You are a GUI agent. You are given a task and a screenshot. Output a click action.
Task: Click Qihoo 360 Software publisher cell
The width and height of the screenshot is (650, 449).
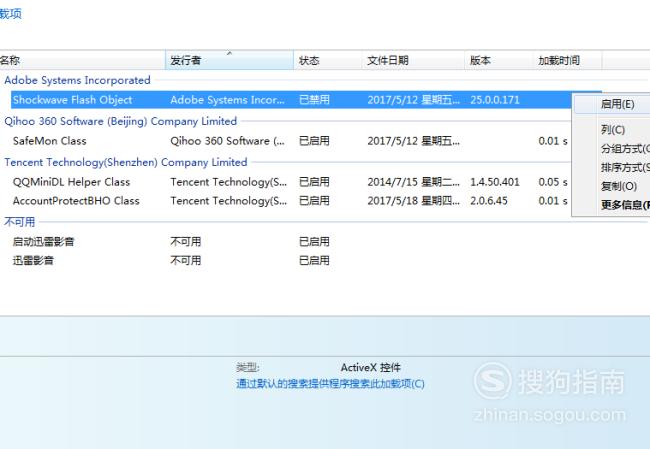point(228,141)
